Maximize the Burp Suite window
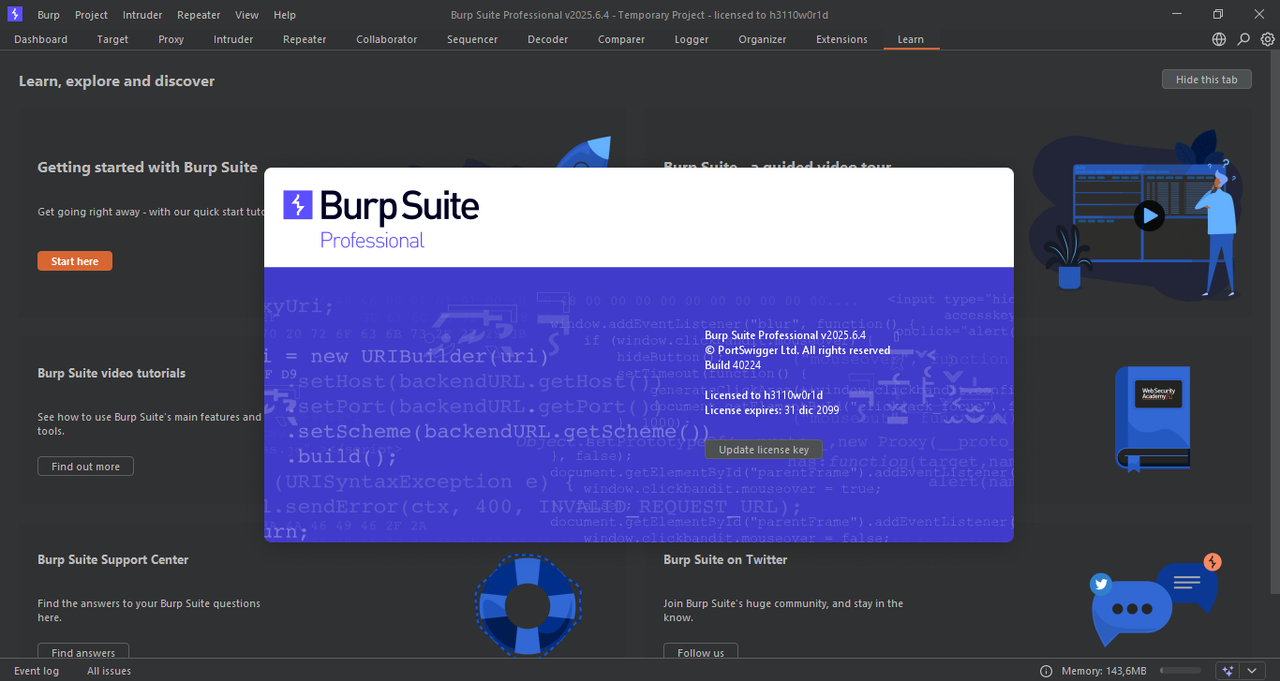The image size is (1280, 681). click(x=1218, y=14)
